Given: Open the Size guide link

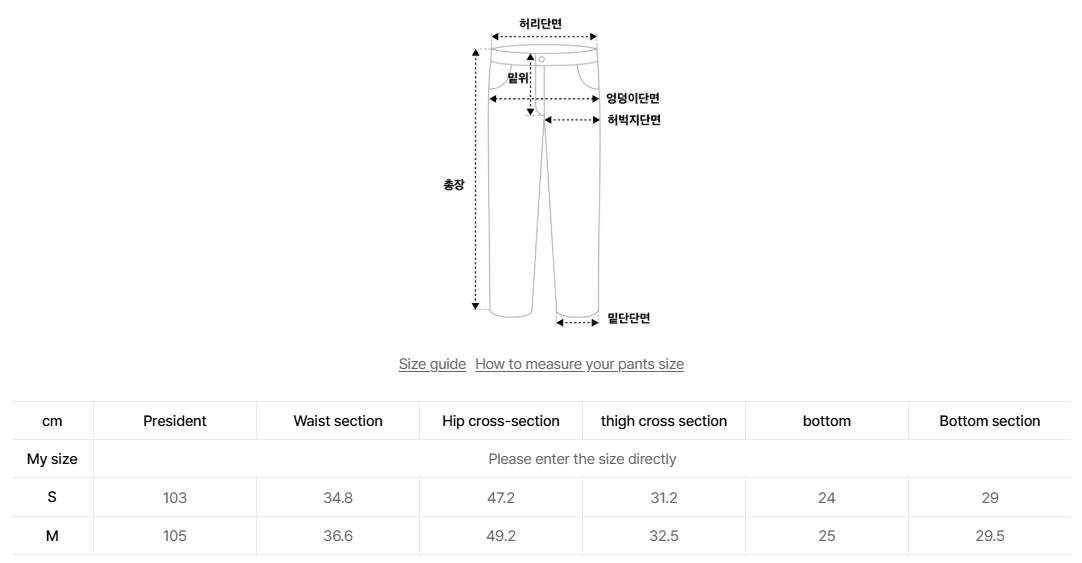Looking at the screenshot, I should coord(432,364).
